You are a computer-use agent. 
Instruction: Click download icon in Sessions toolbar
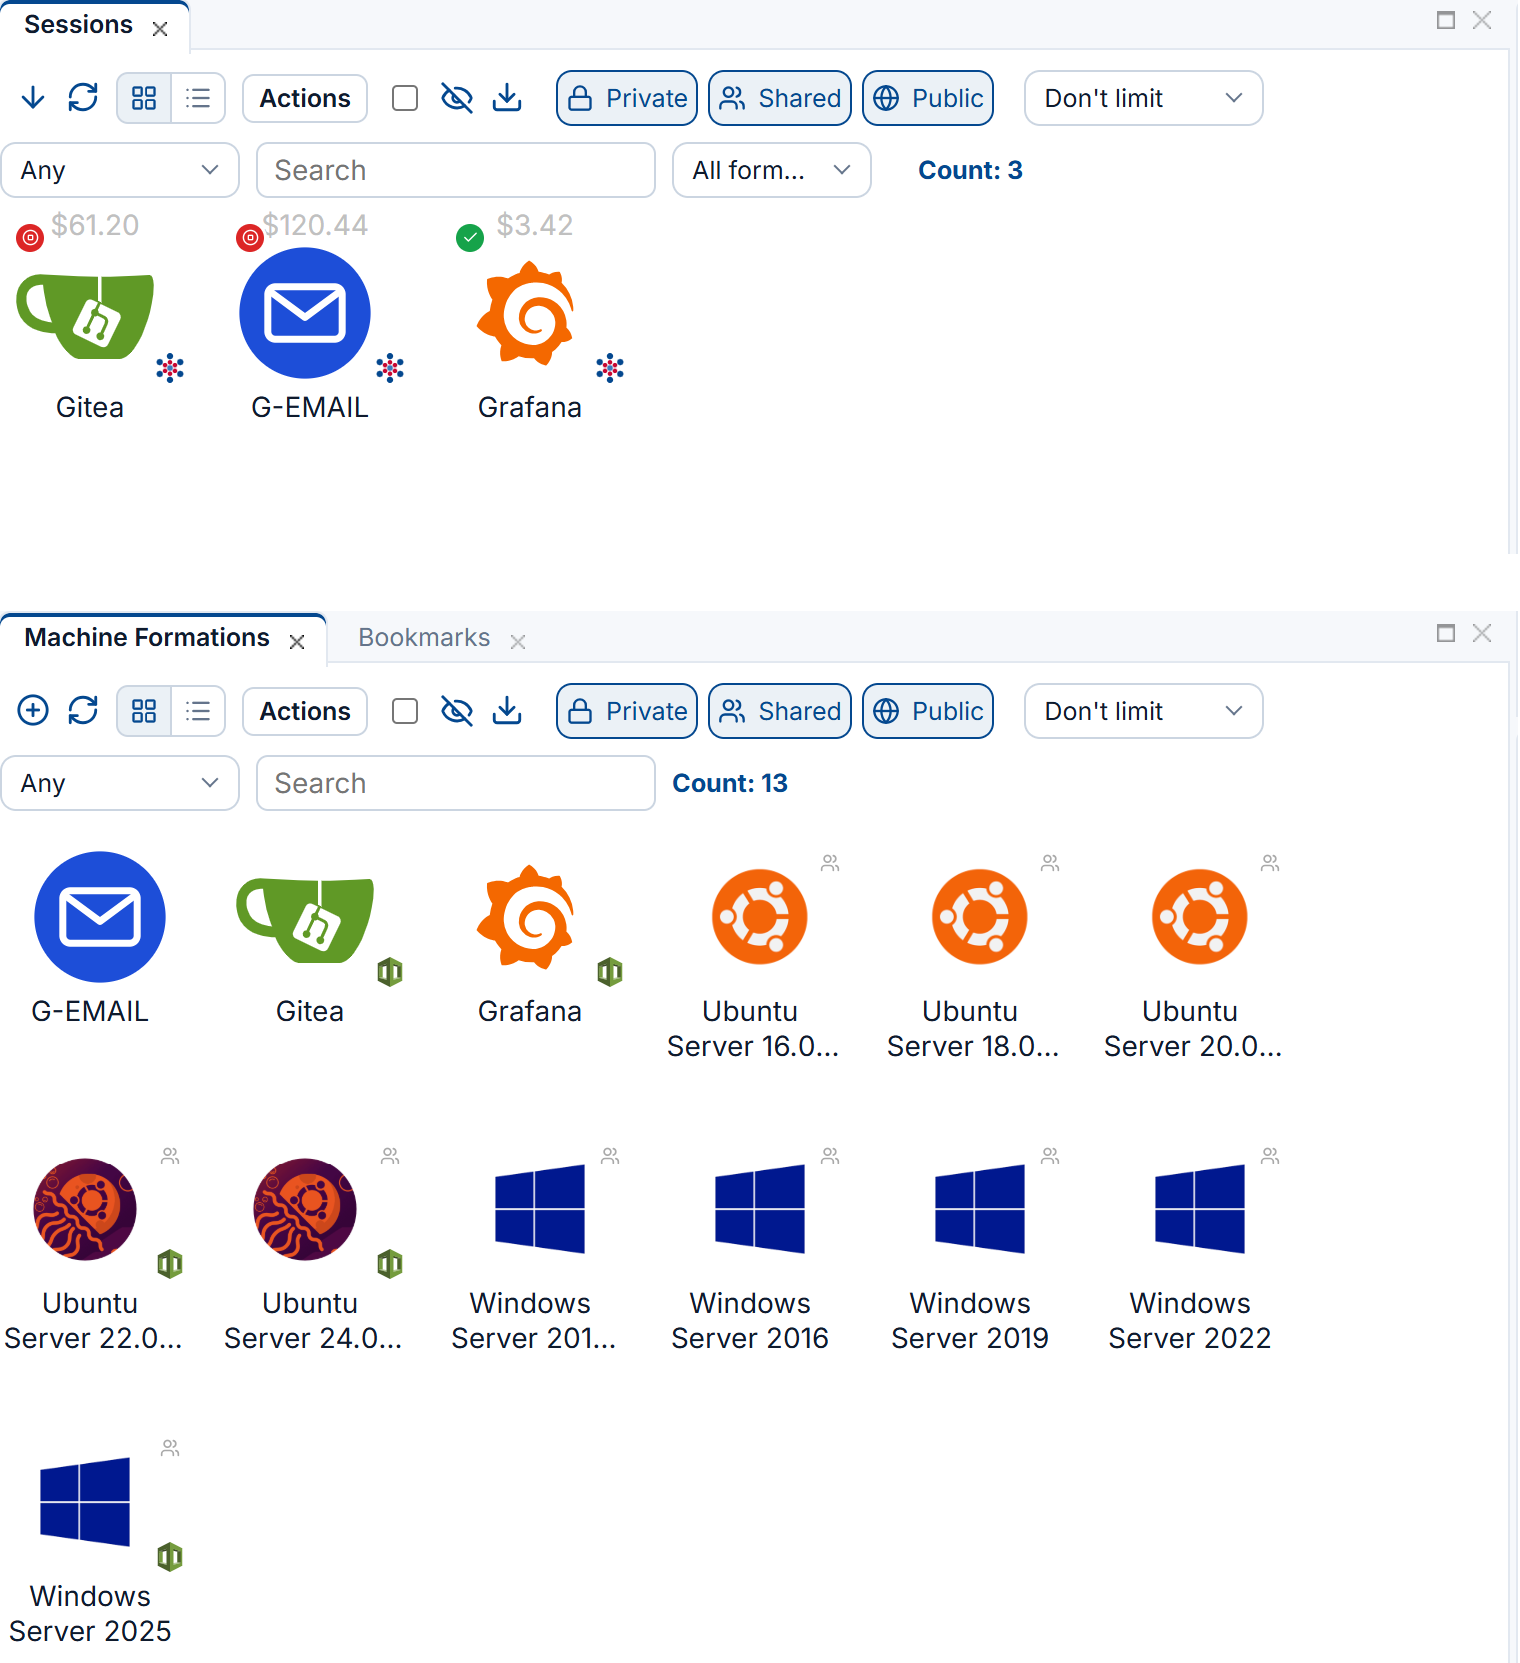(507, 98)
